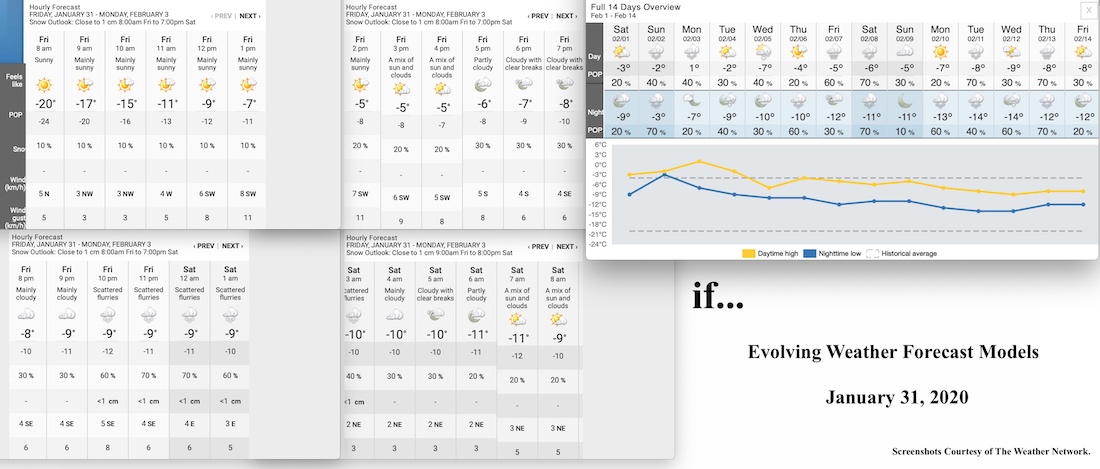Click the mainly sunny icon for Fri 2 pm
This screenshot has height=469, width=1100.
point(360,86)
